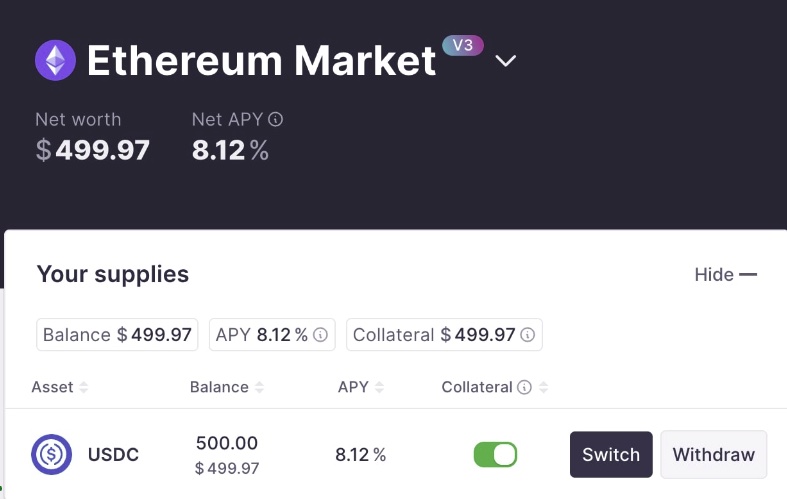Open Net APY info tooltip icon
The height and width of the screenshot is (499, 787).
pos(276,119)
